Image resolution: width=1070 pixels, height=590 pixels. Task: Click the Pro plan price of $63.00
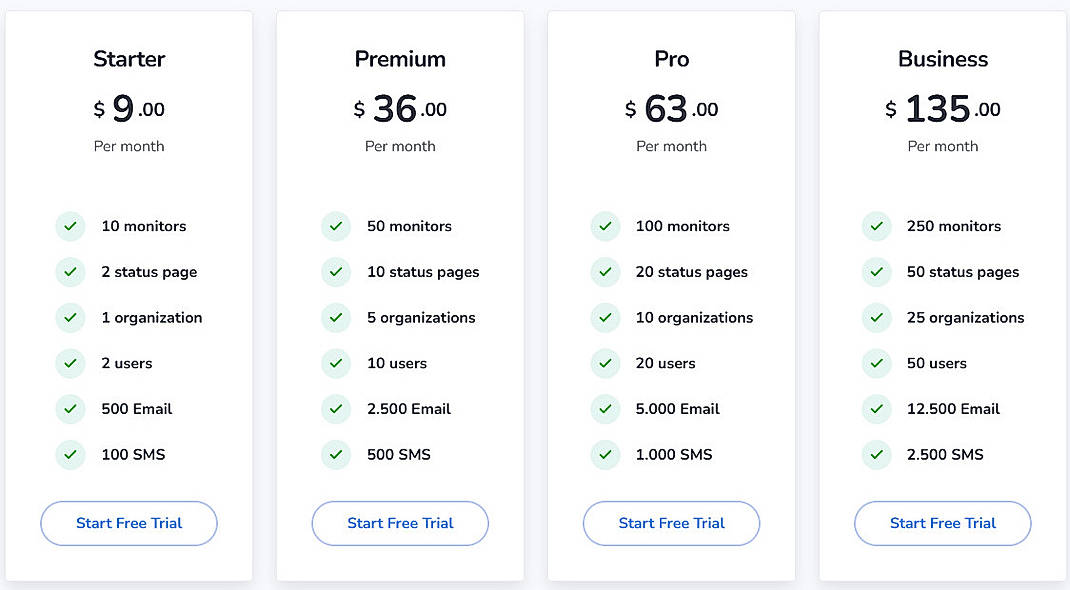click(x=671, y=108)
